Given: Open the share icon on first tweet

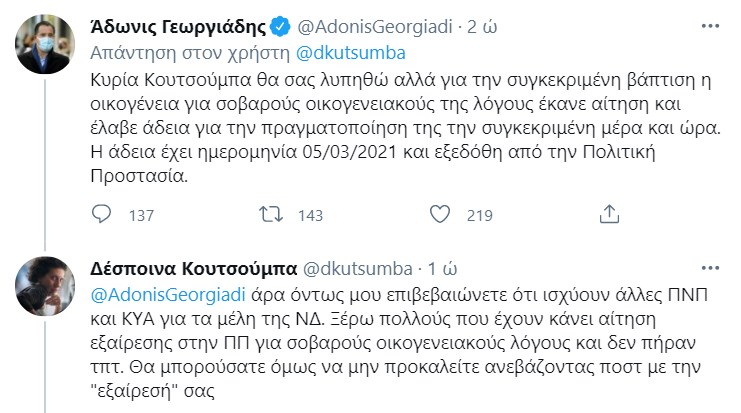Looking at the screenshot, I should [607, 214].
